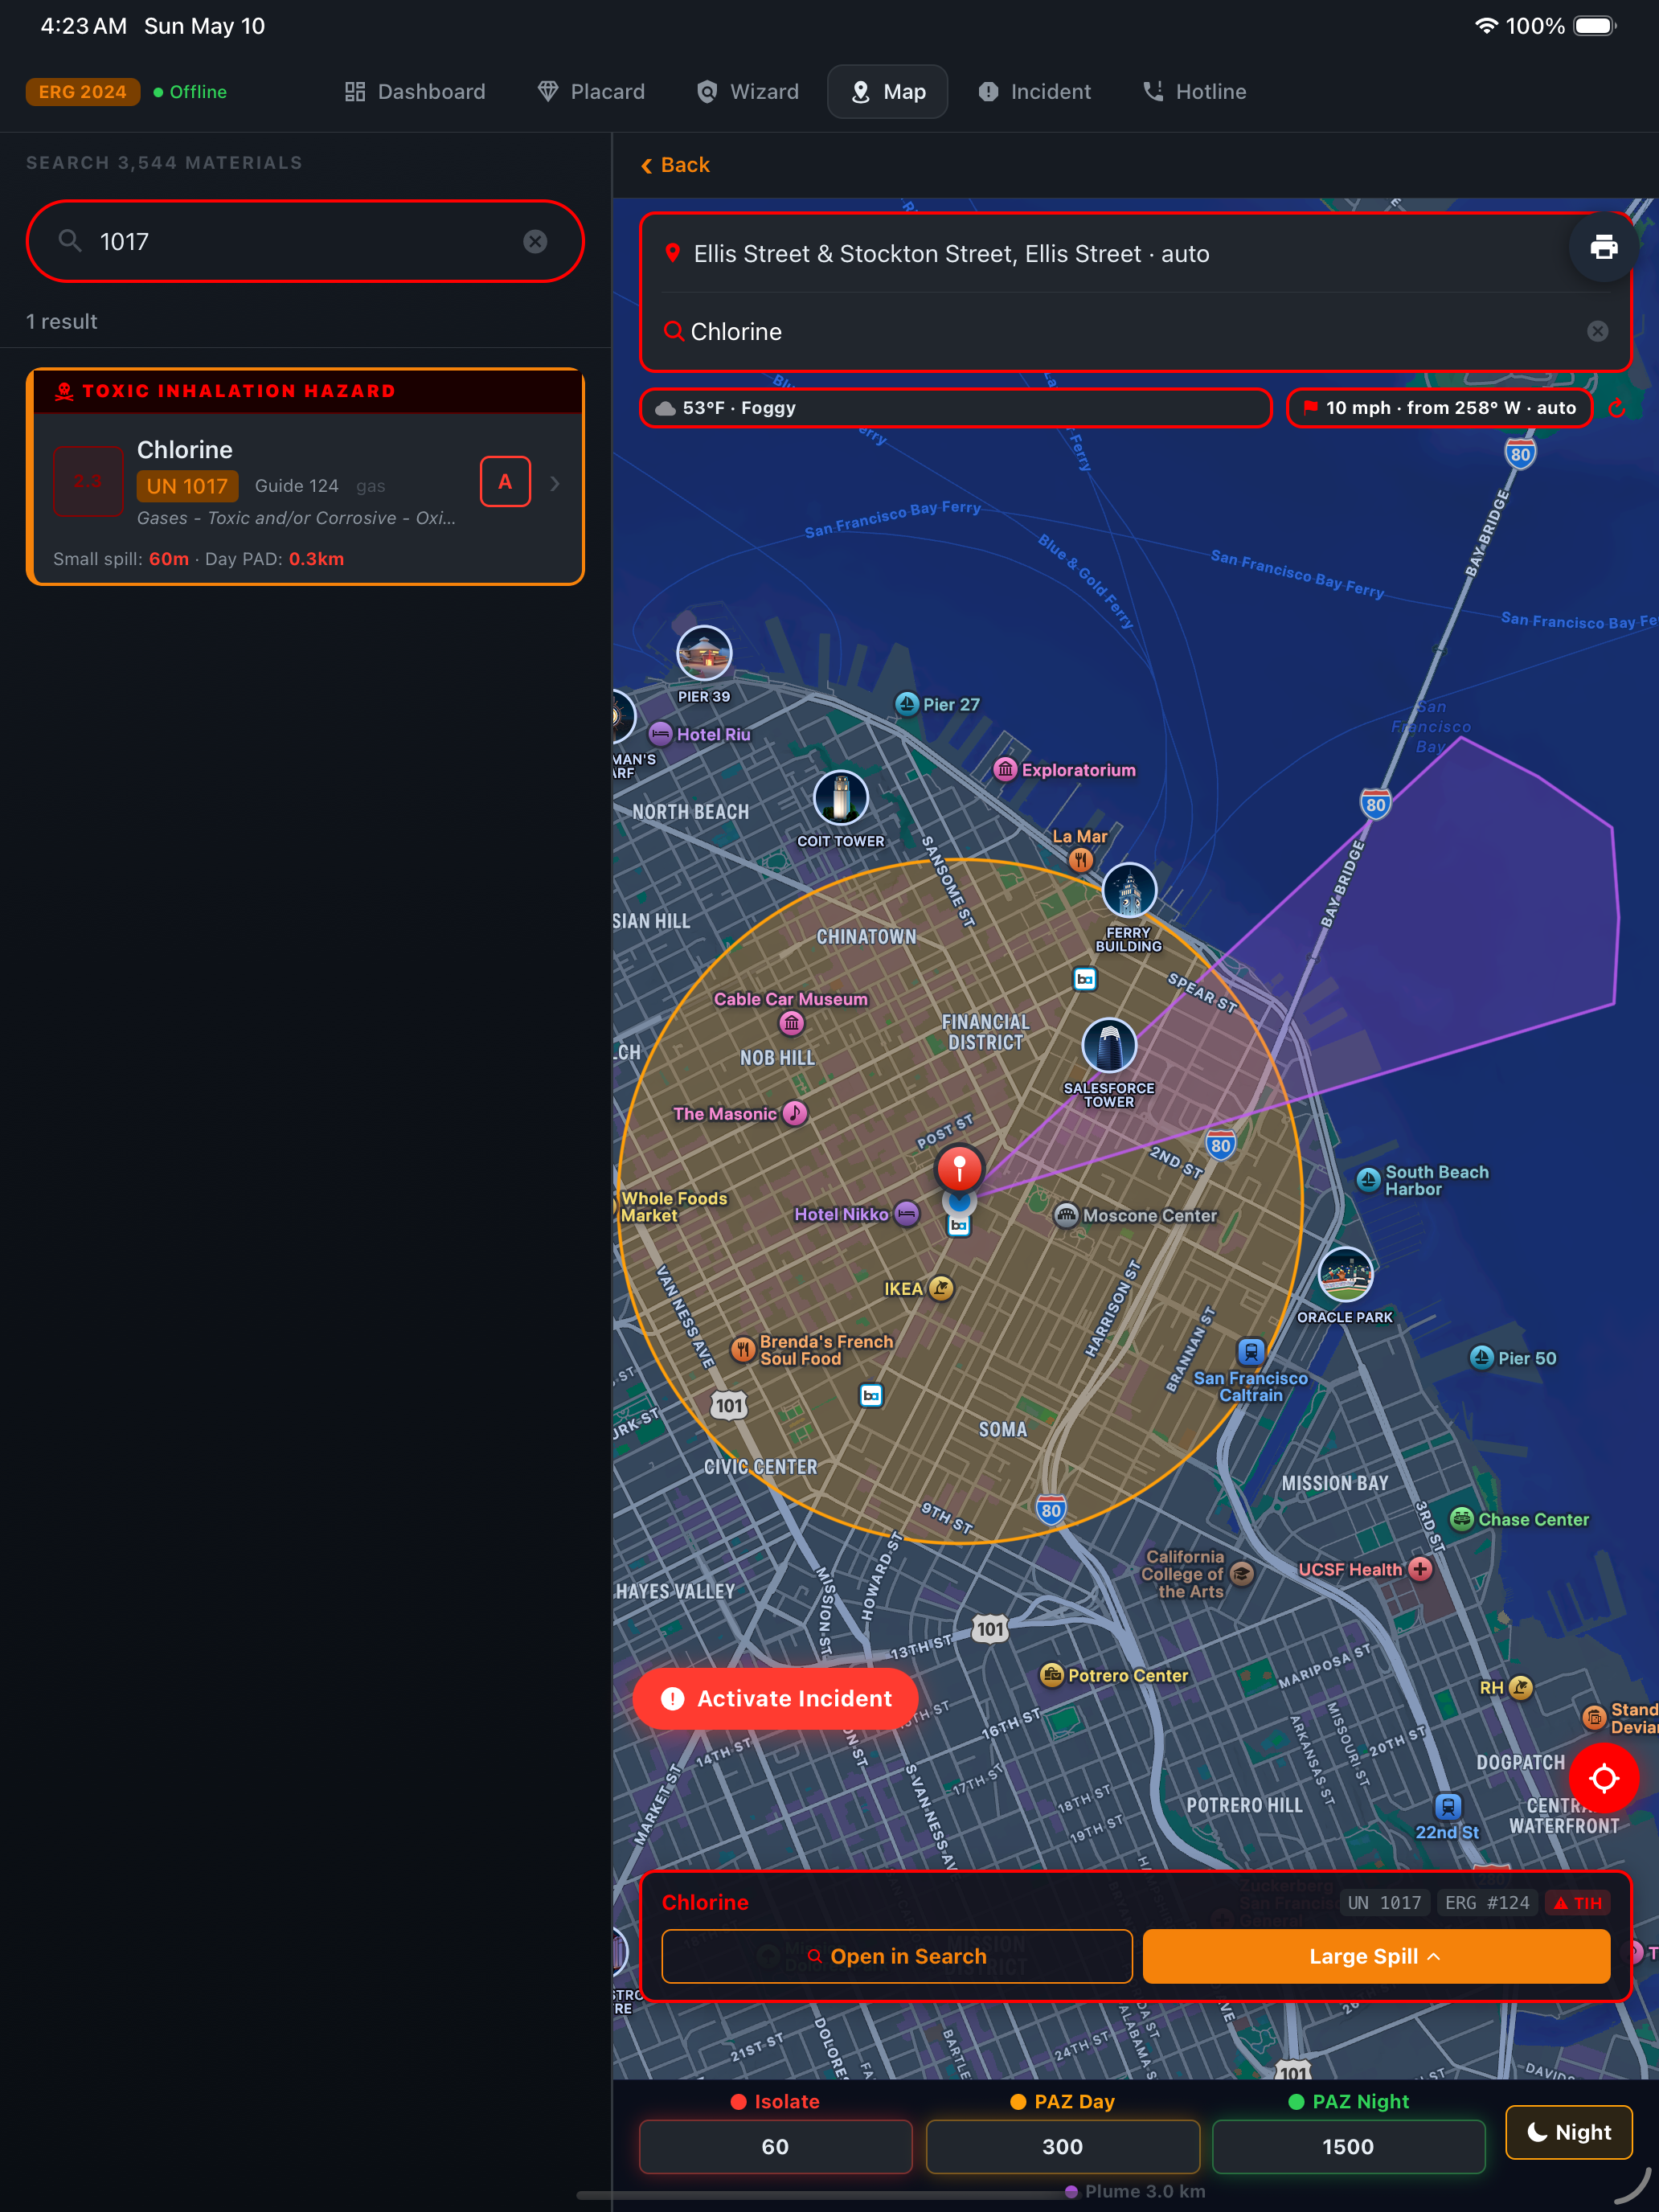Focus the materials search field
The width and height of the screenshot is (1659, 2212).
[x=305, y=241]
